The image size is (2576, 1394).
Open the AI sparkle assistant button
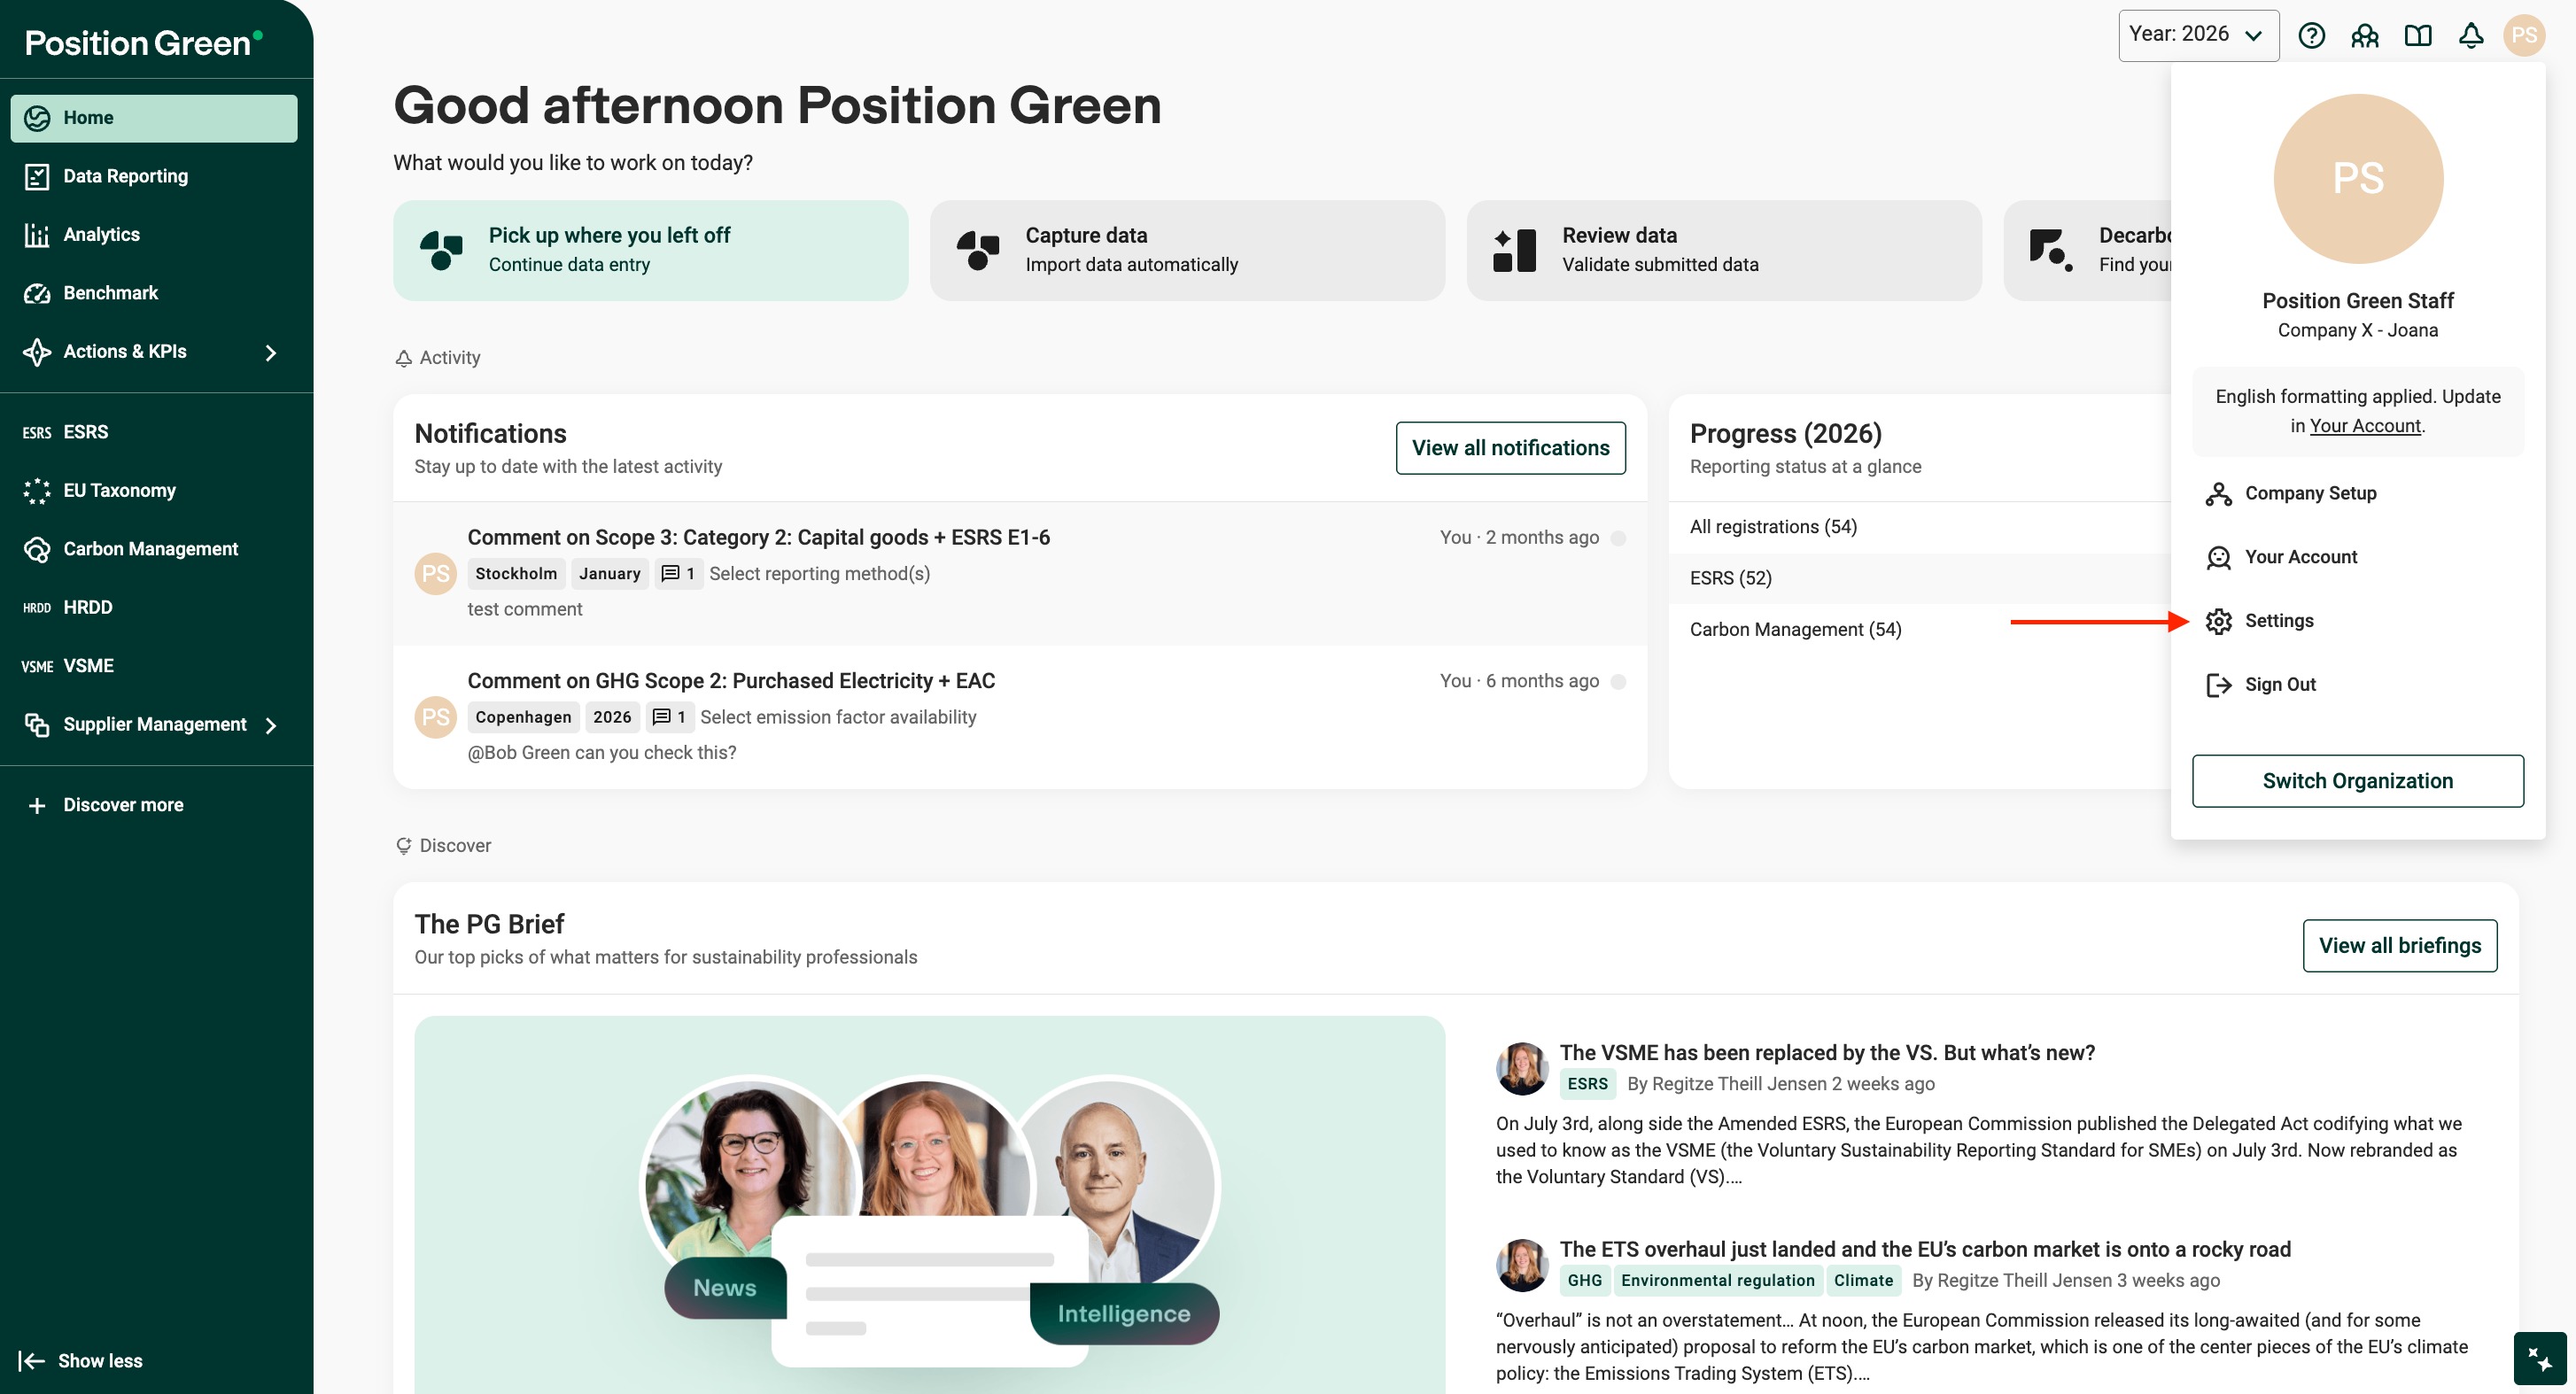pos(2540,1359)
